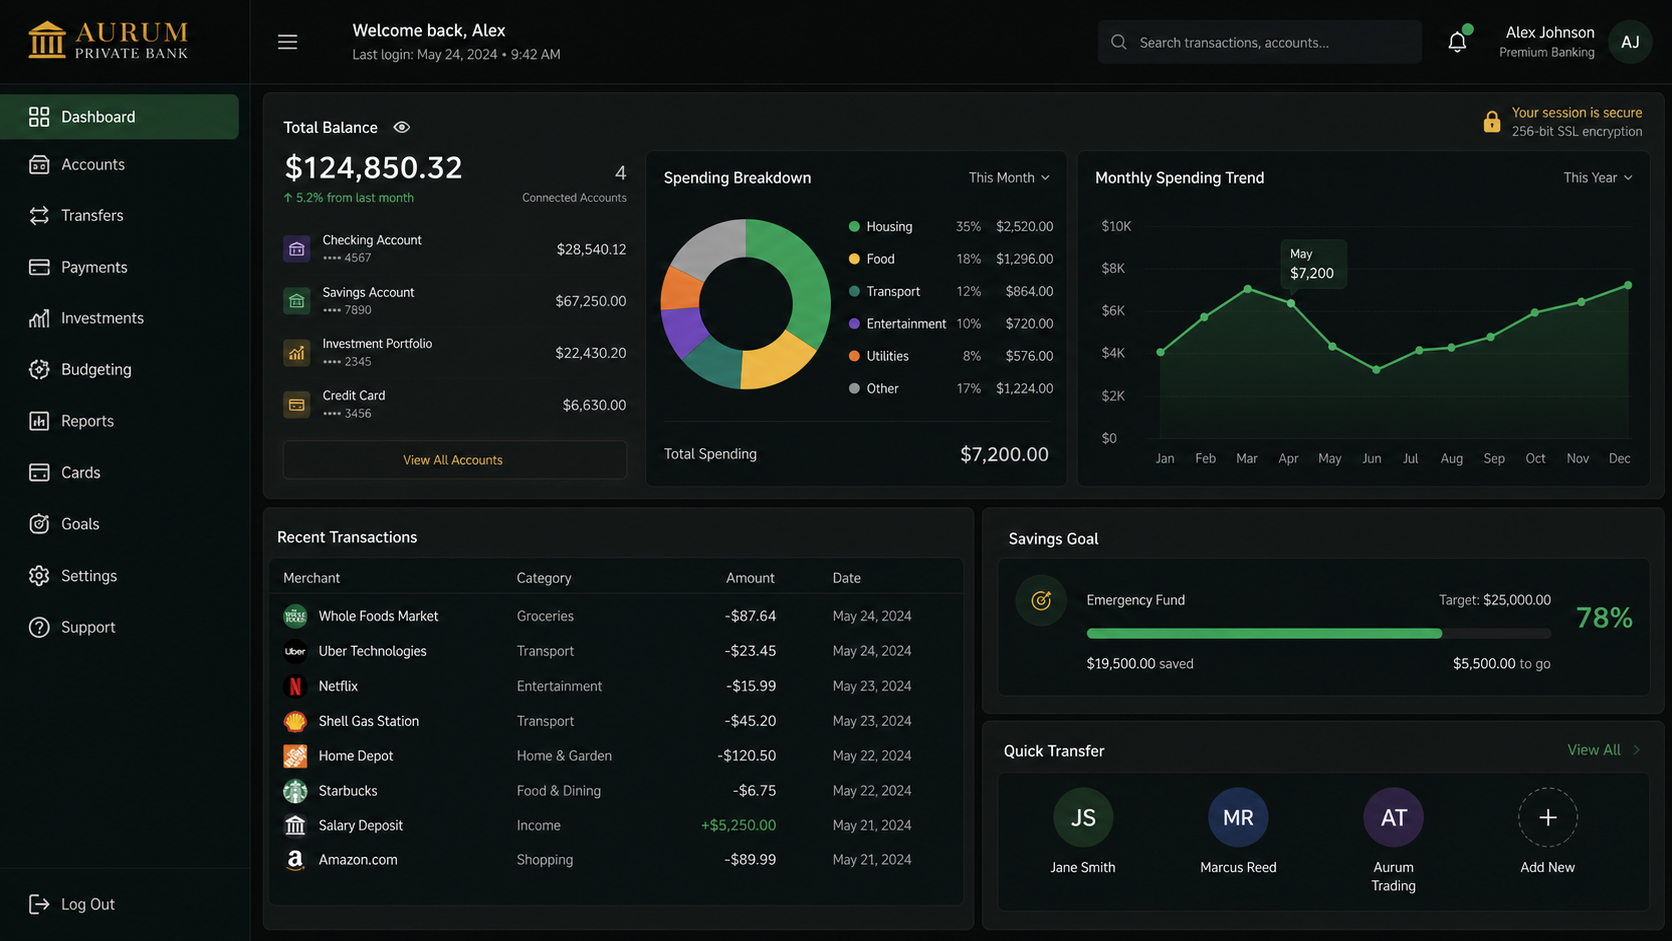Screen dimensions: 1672x941
Task: Click the padlock secure session icon
Action: pos(1491,122)
